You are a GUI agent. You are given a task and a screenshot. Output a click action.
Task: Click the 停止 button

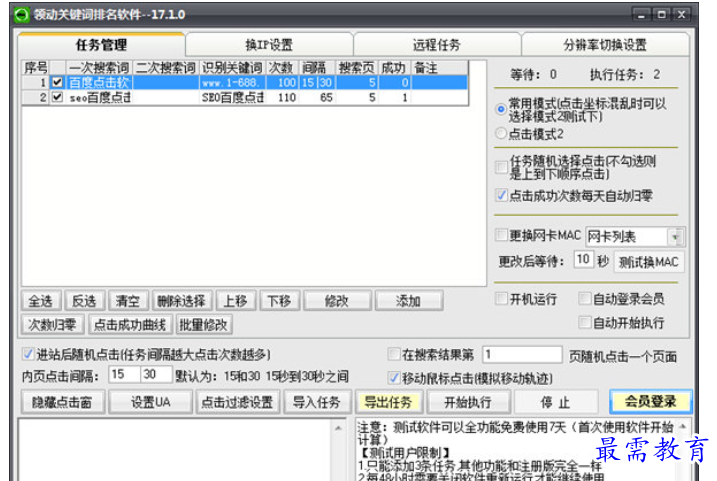[x=556, y=402]
